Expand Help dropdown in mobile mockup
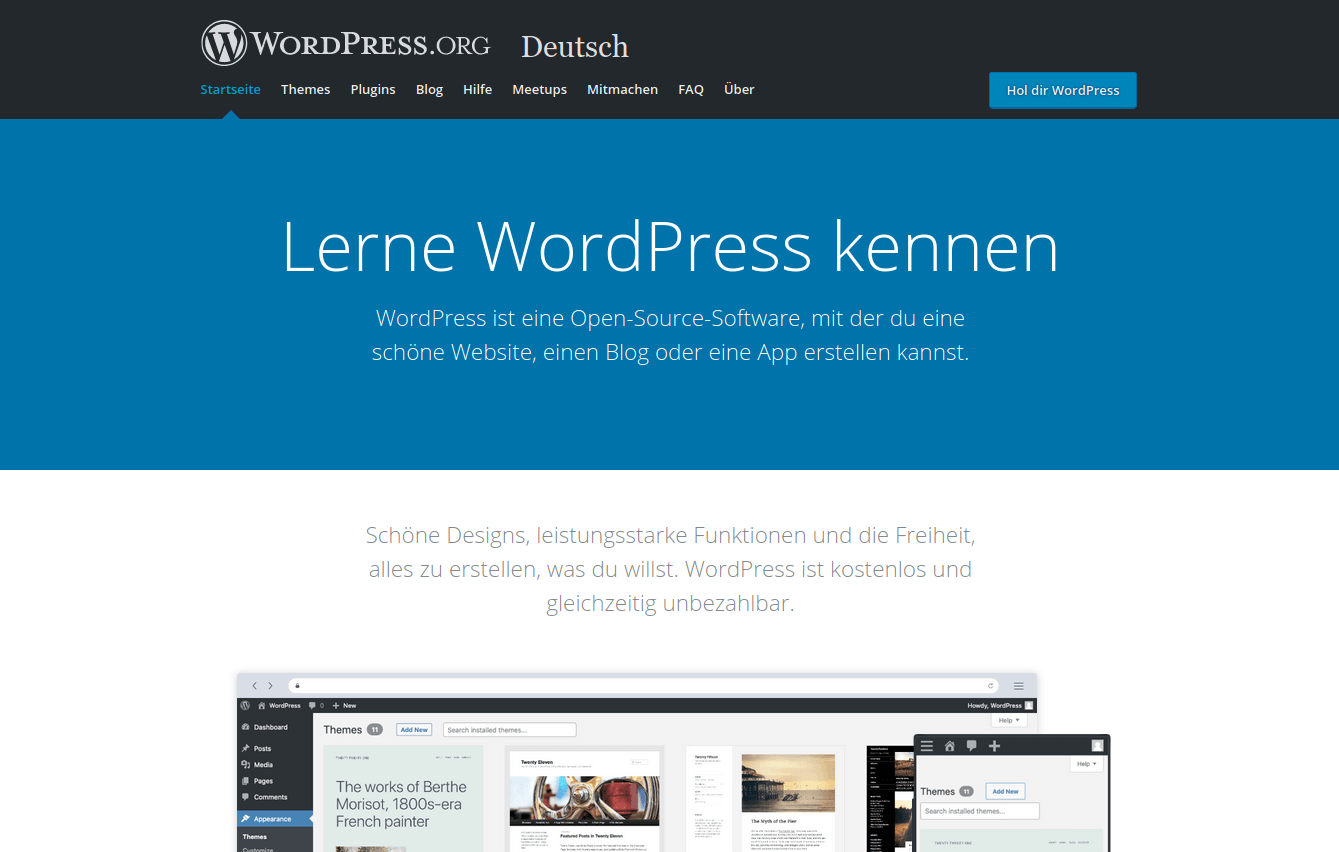1339x852 pixels. click(x=1086, y=764)
